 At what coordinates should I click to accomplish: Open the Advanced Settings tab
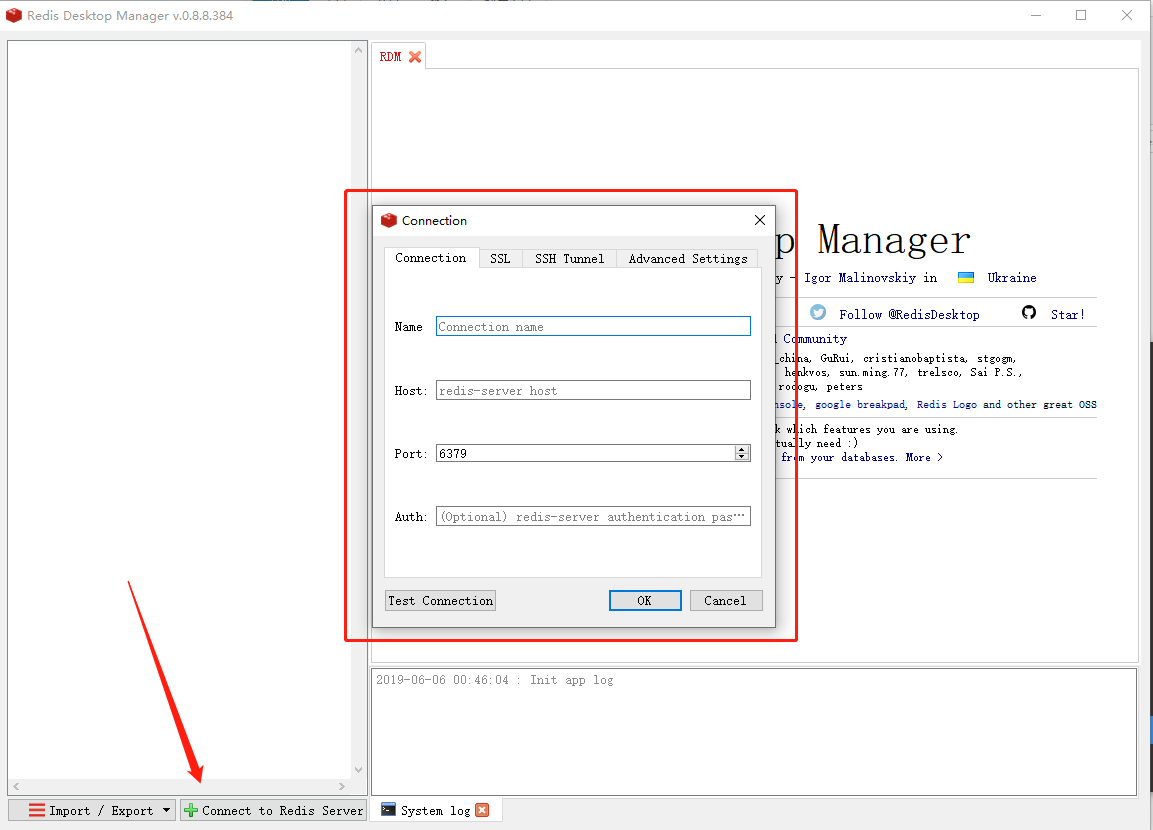[x=688, y=259]
